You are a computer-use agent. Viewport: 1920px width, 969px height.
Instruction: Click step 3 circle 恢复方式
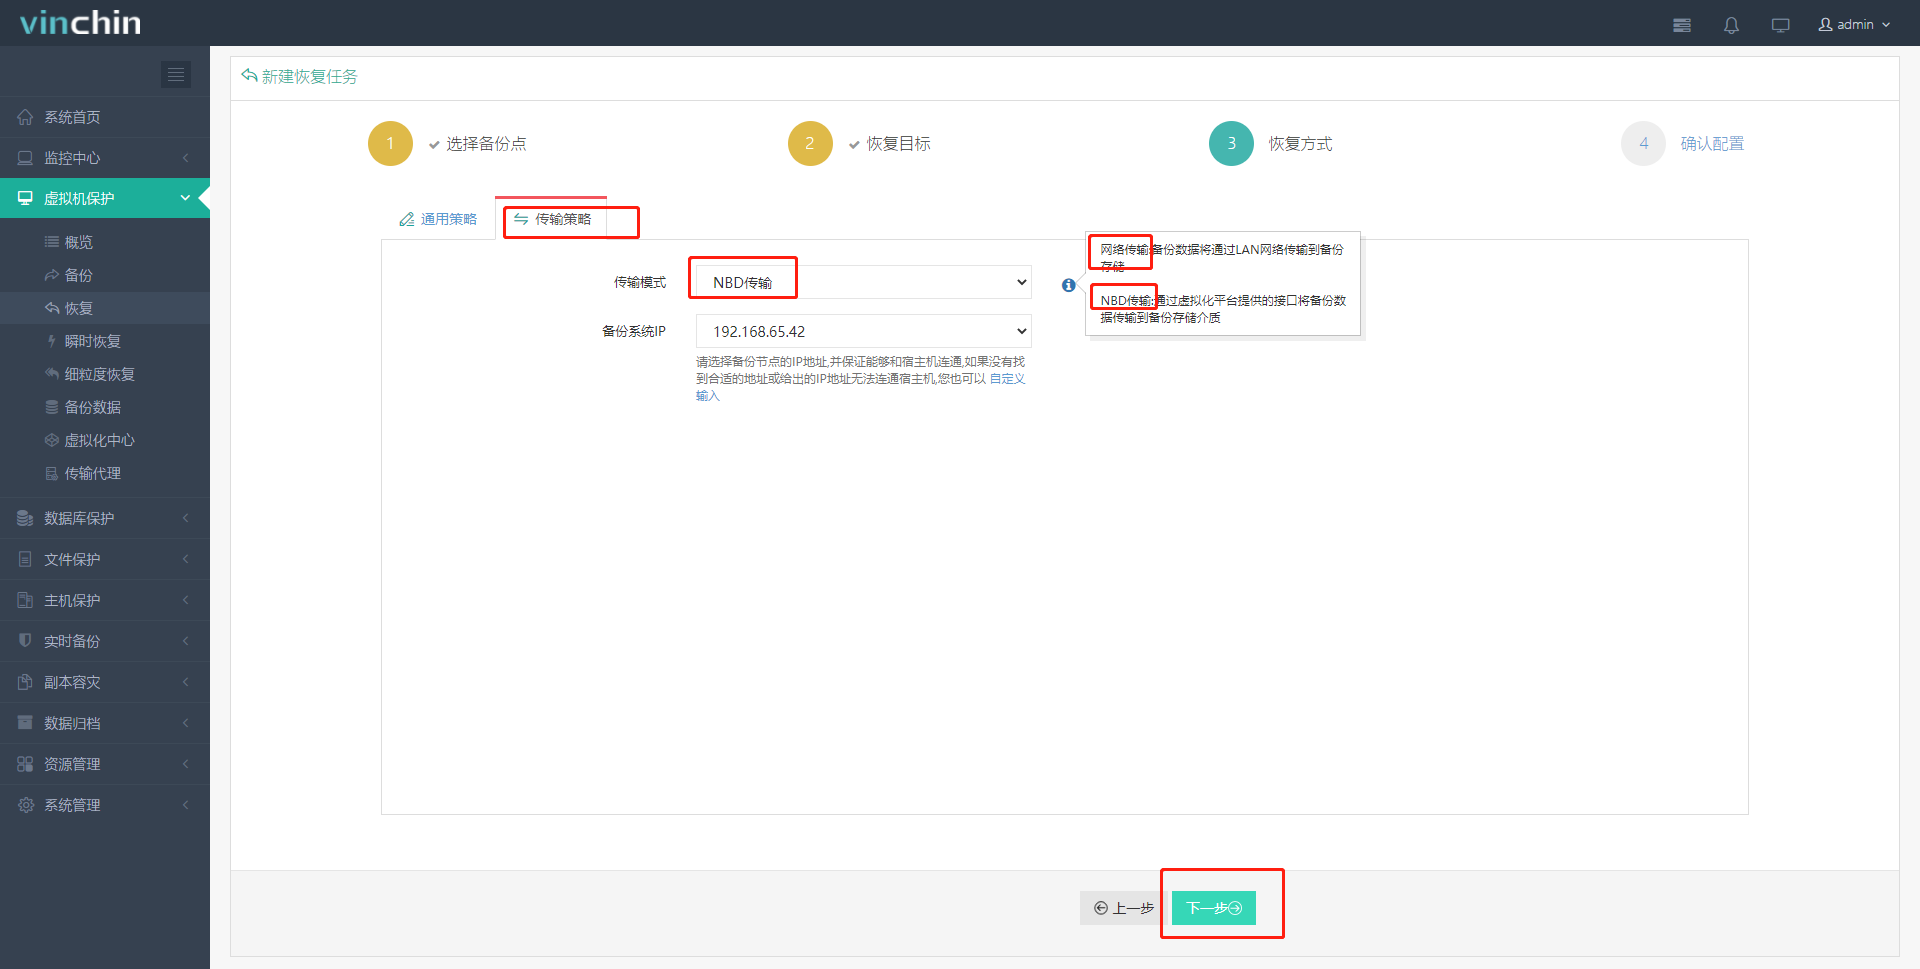[1231, 143]
